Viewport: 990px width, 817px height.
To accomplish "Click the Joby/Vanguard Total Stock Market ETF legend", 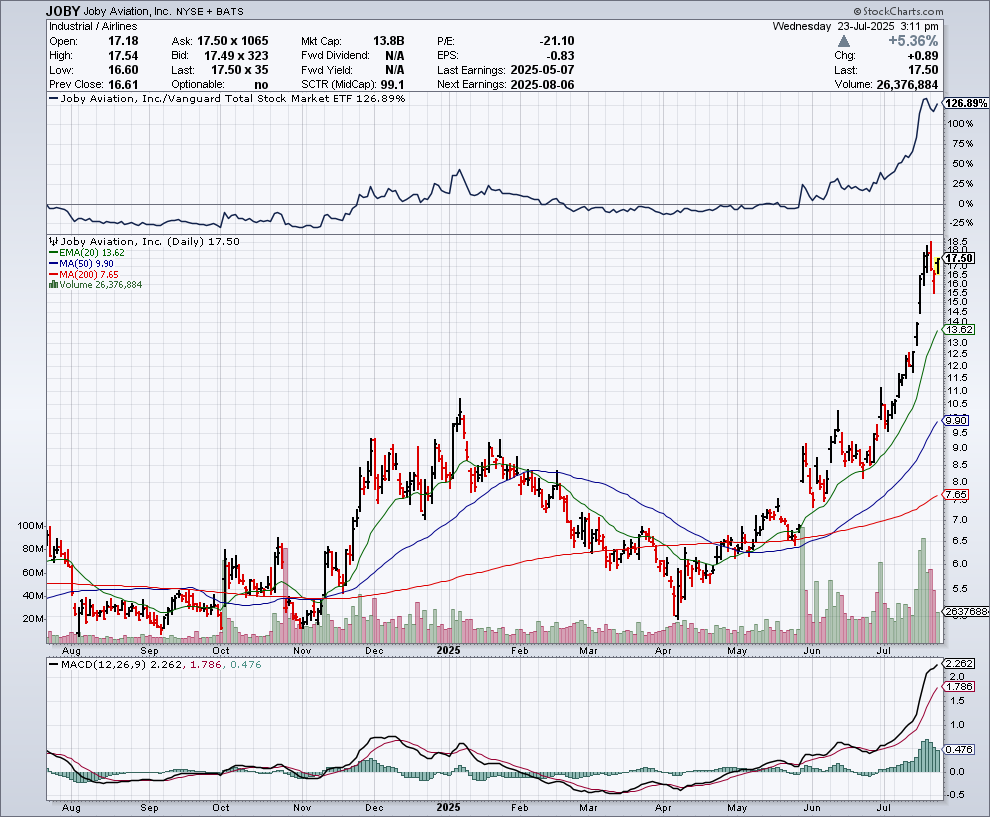I will tap(227, 98).
